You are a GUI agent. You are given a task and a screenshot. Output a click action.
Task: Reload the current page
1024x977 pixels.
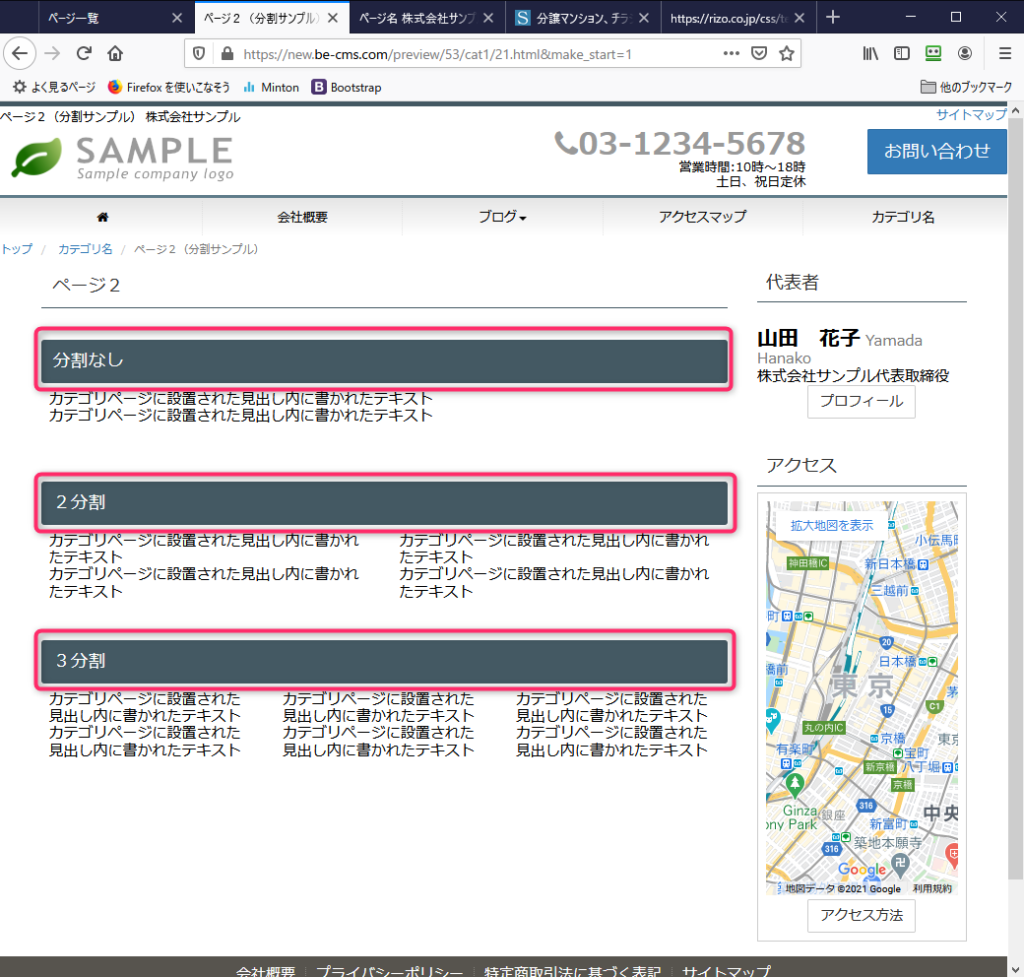pyautogui.click(x=84, y=54)
